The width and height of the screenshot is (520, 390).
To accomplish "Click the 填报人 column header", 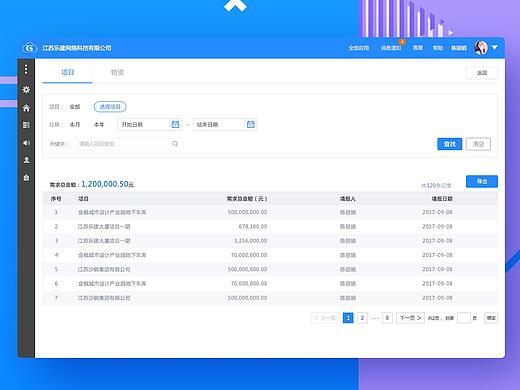I will click(x=348, y=199).
